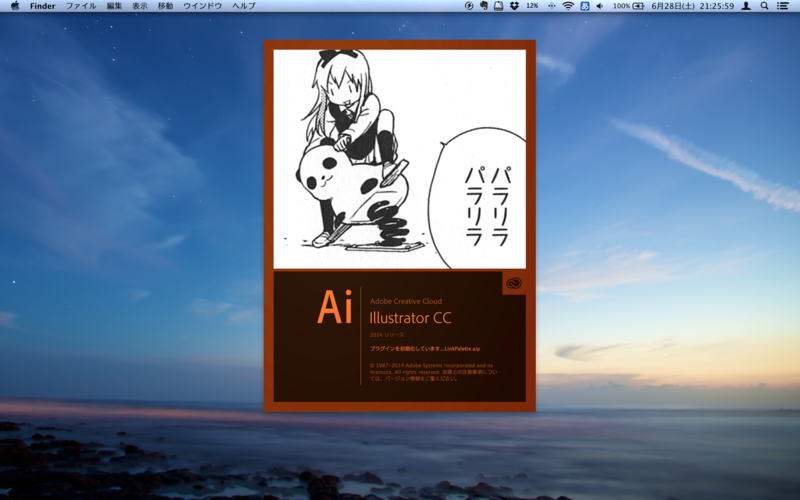Open the ヘルプ menu
This screenshot has height=500, width=800.
click(244, 6)
